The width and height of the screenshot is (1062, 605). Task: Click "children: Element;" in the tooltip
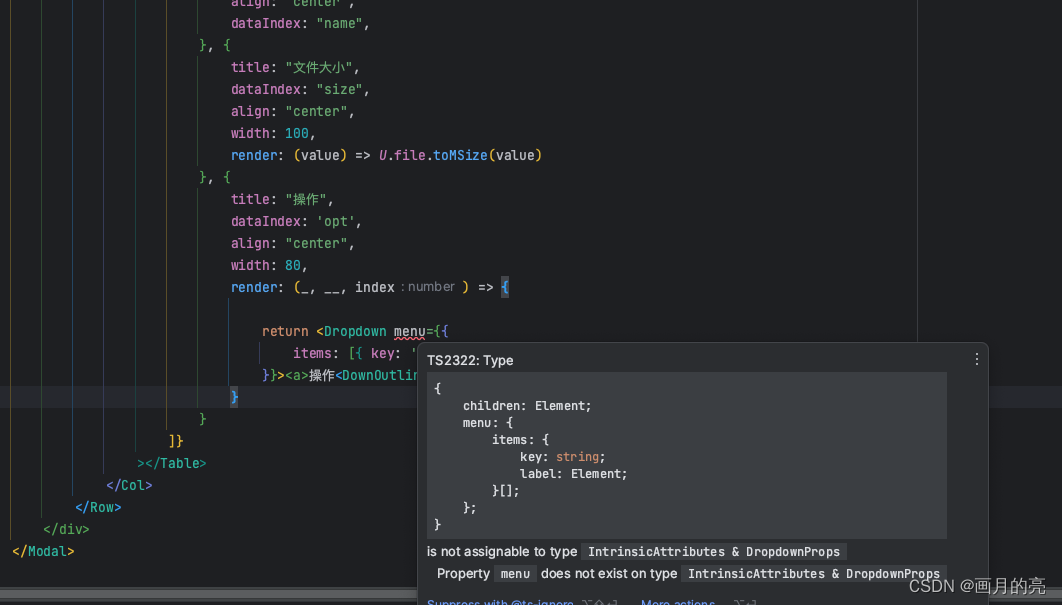[x=527, y=406]
